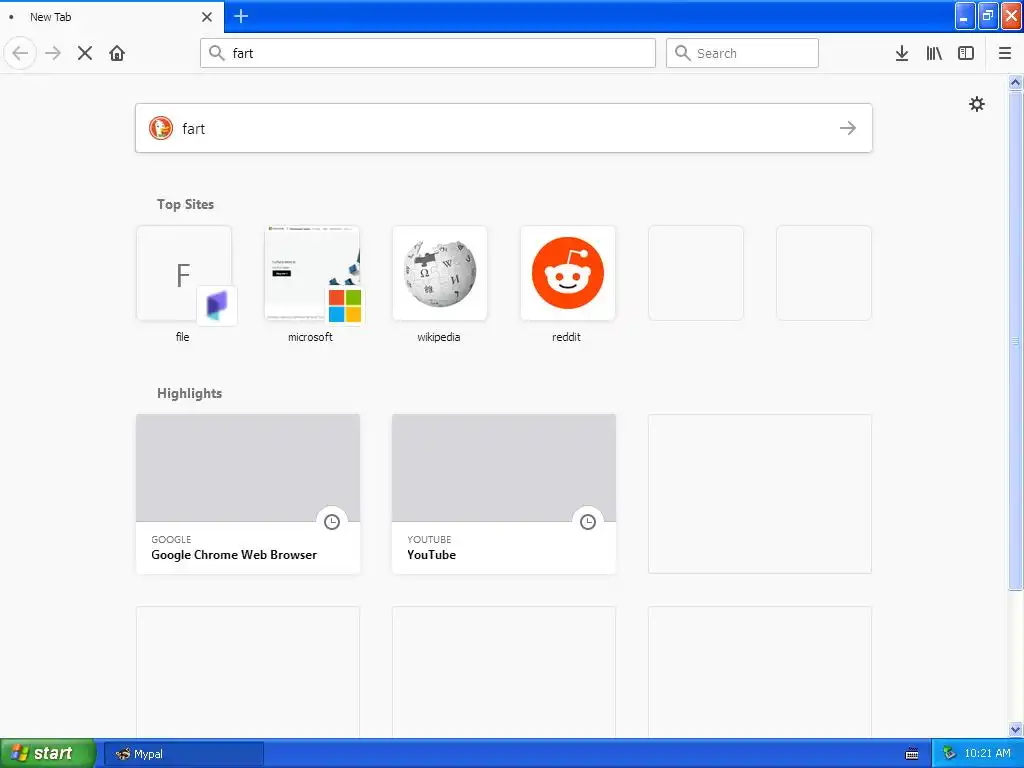Click the Top Sites heading
The width and height of the screenshot is (1024, 768).
(185, 204)
